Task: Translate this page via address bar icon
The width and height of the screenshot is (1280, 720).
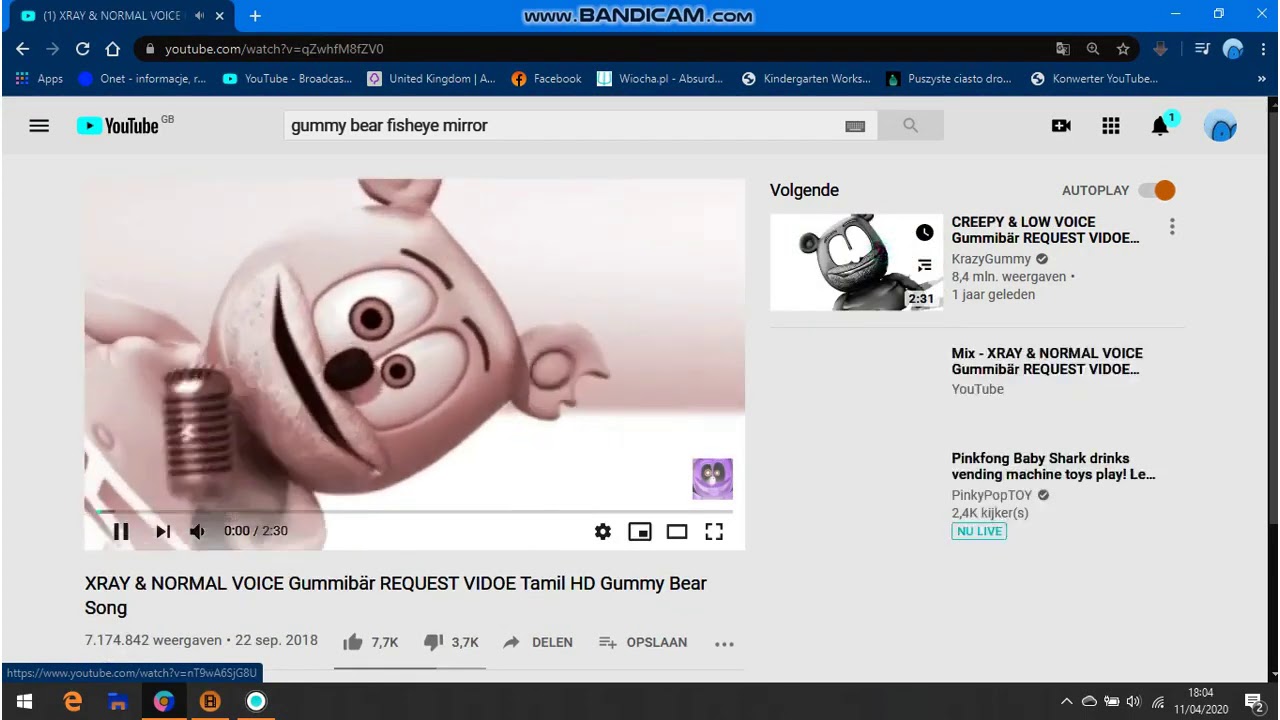Action: pyautogui.click(x=1063, y=49)
